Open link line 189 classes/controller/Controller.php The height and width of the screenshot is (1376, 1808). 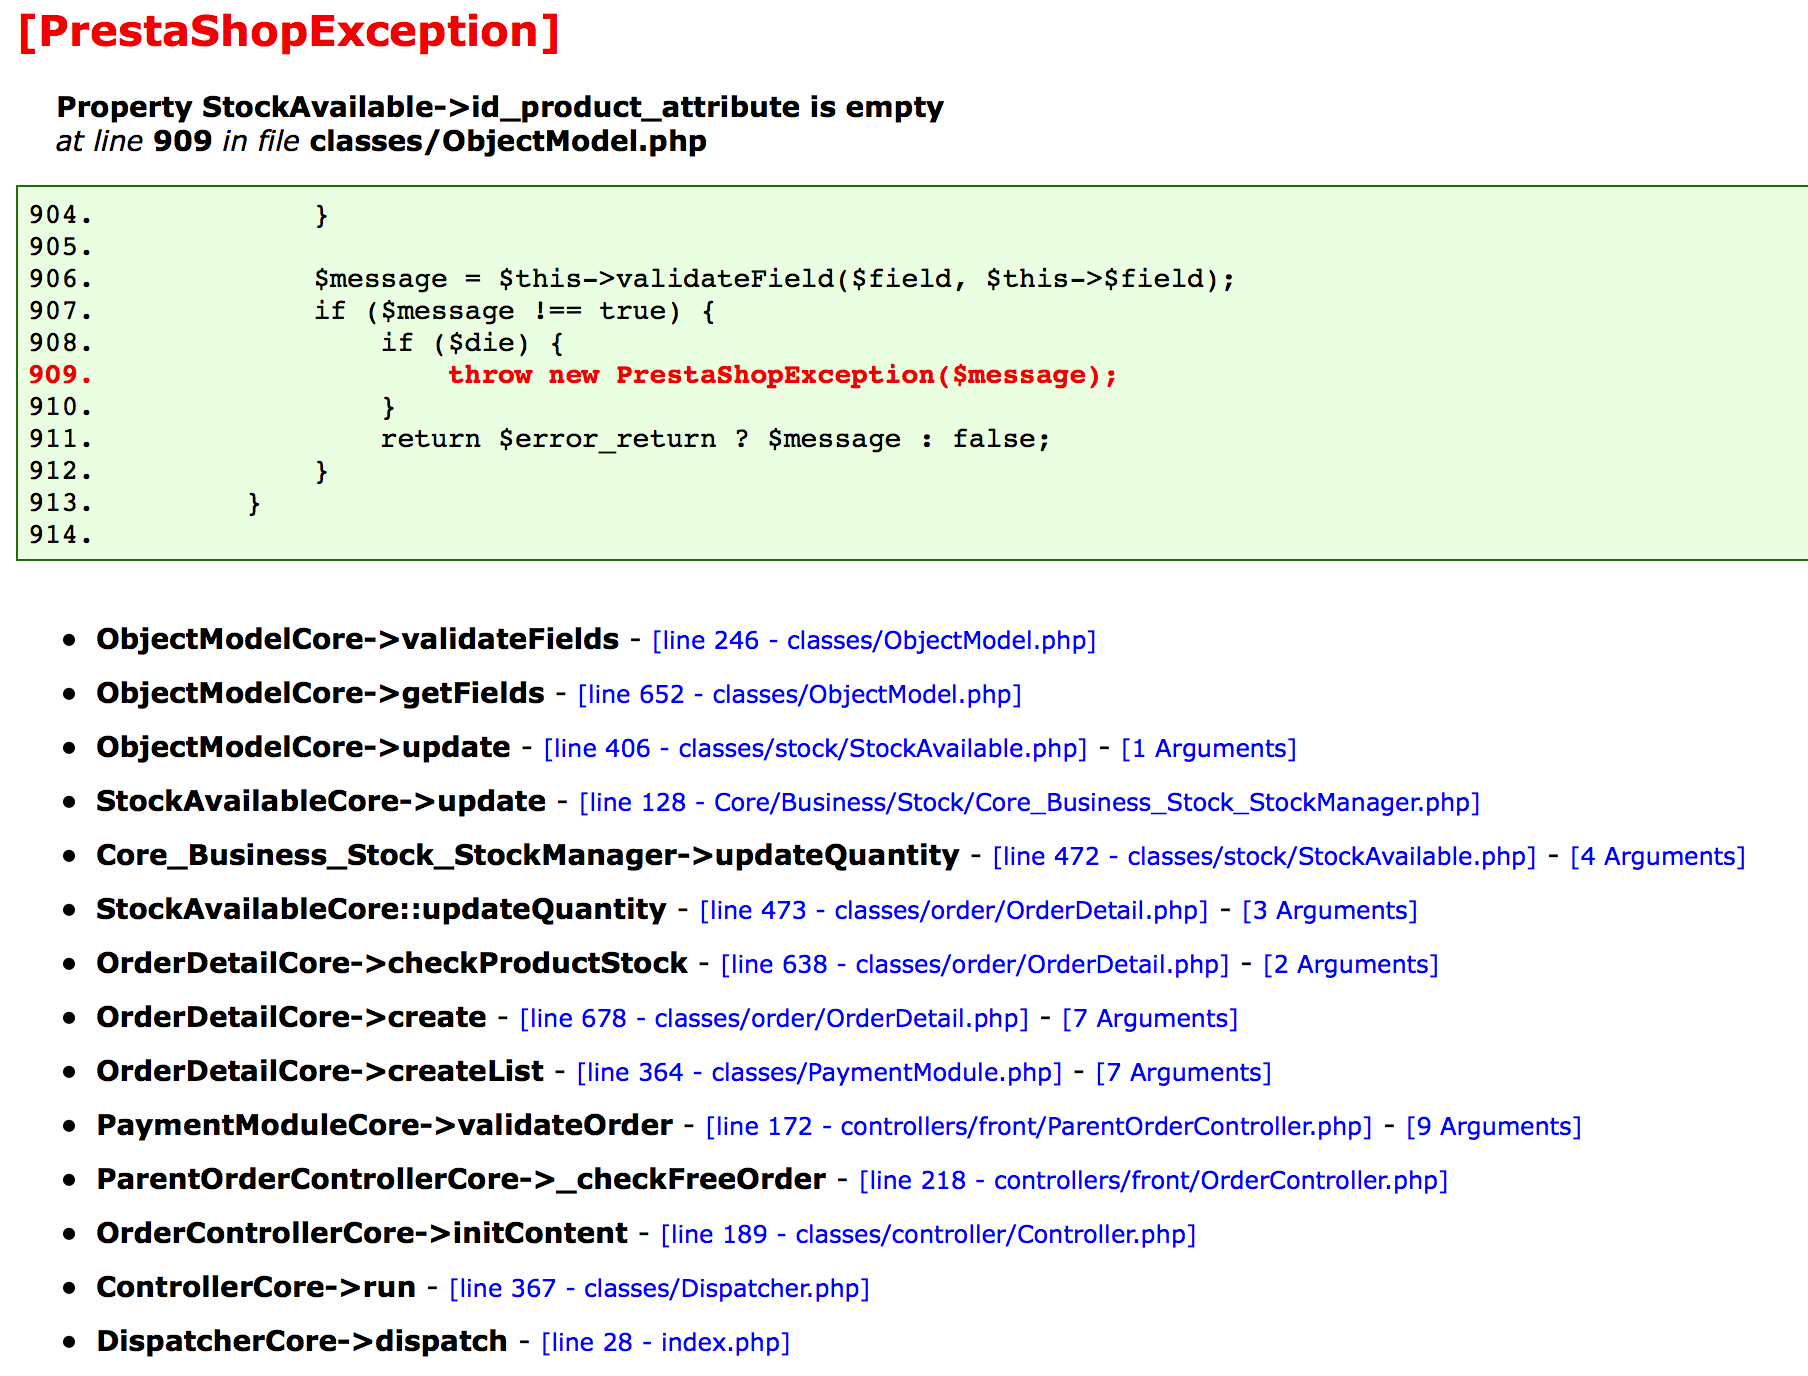coord(929,1235)
